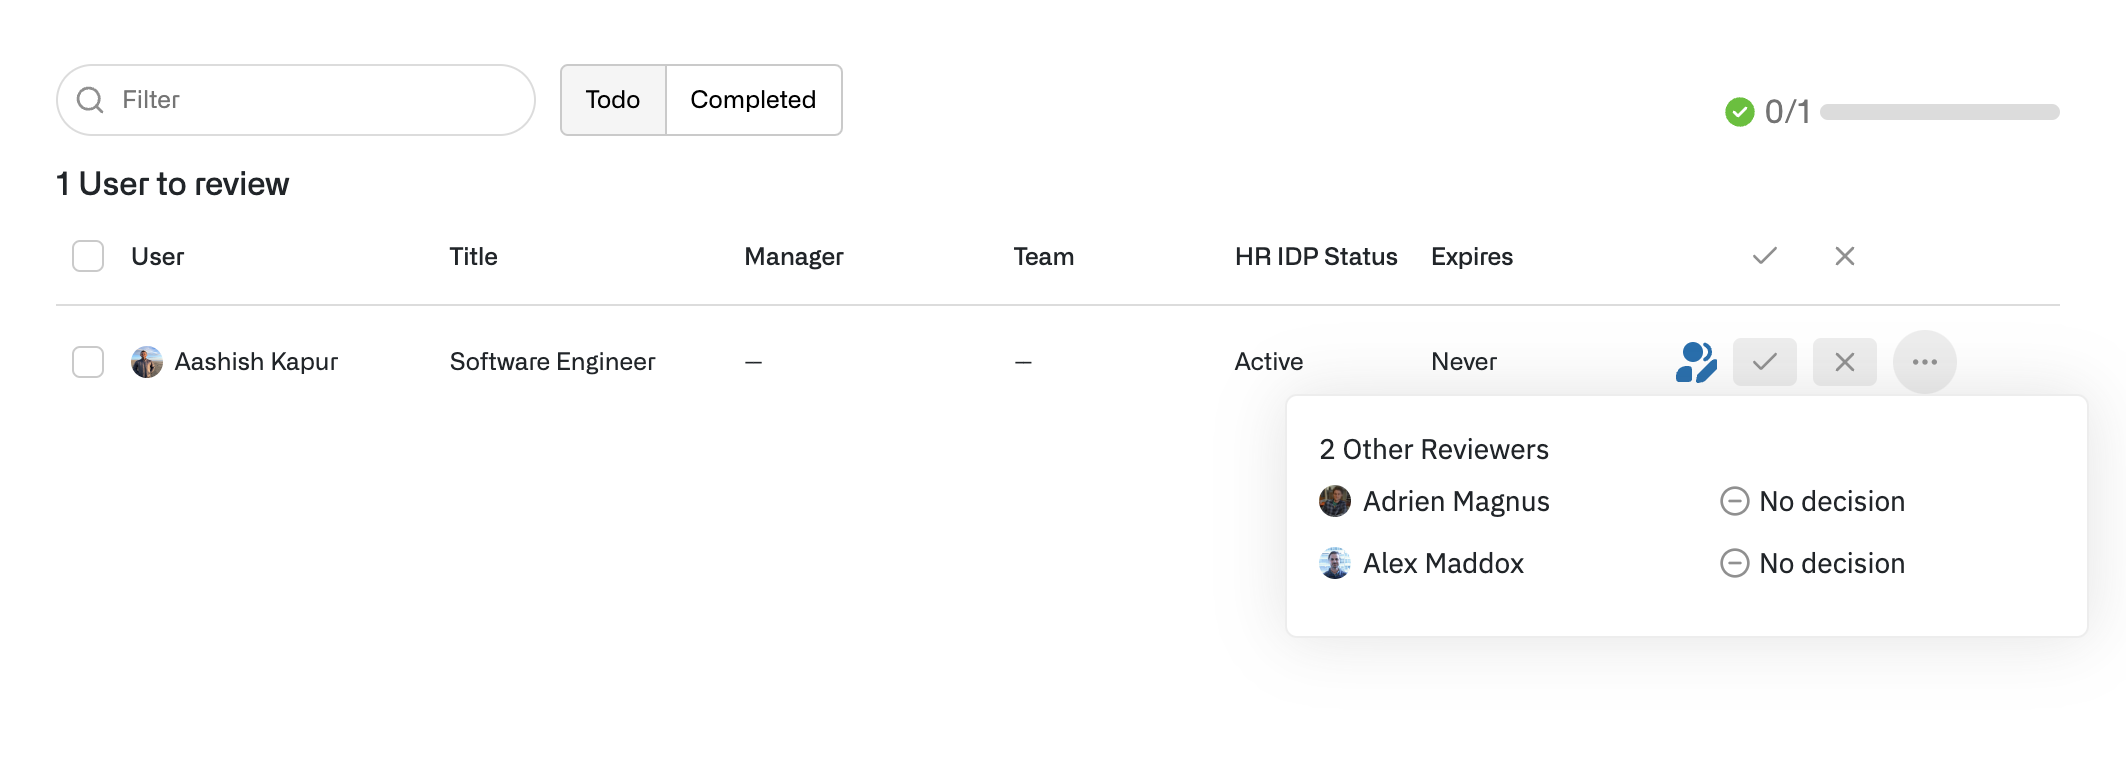Reject Aashish Kapur with the X button
The image size is (2126, 758).
point(1844,362)
